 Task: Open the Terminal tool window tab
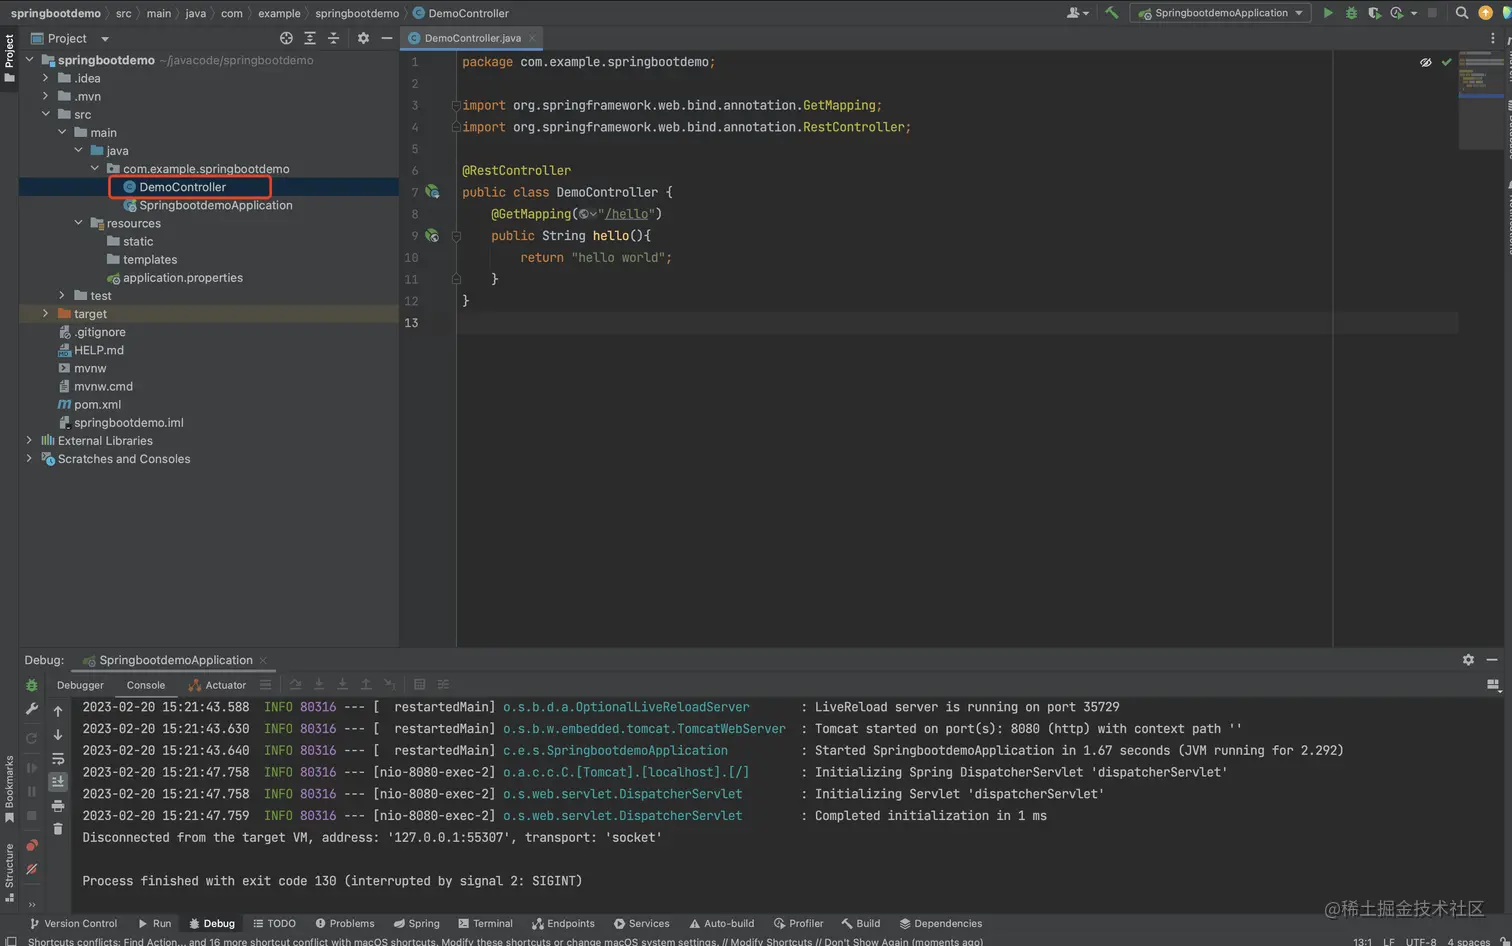(x=485, y=923)
